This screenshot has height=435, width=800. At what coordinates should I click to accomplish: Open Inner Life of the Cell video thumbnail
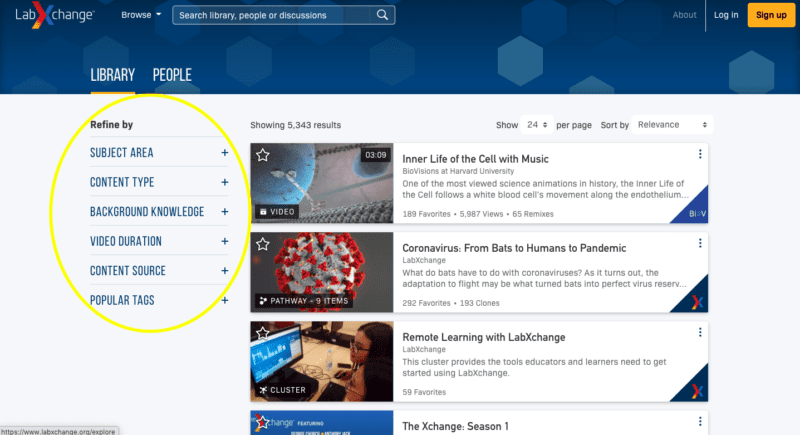[x=322, y=183]
